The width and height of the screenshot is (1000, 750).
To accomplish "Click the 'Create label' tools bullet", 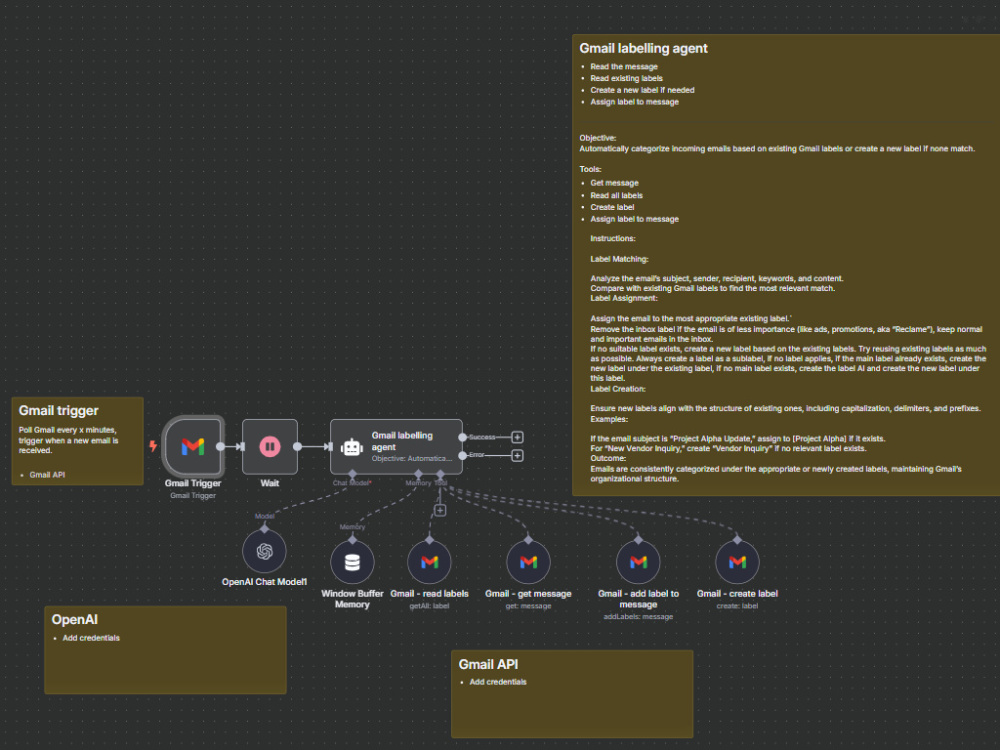I will tap(612, 207).
